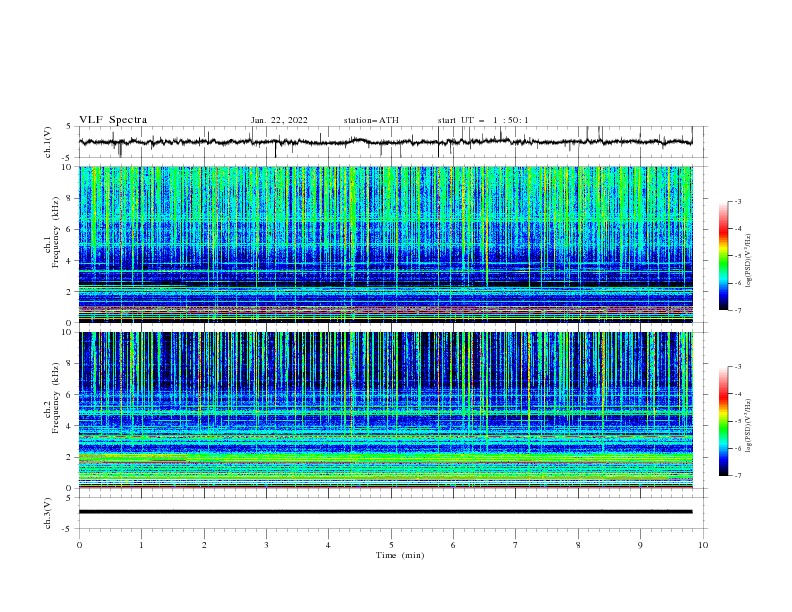Click the "8" kHz tick of ch.2 spectrogram
This screenshot has height=612, width=792.
pos(71,364)
